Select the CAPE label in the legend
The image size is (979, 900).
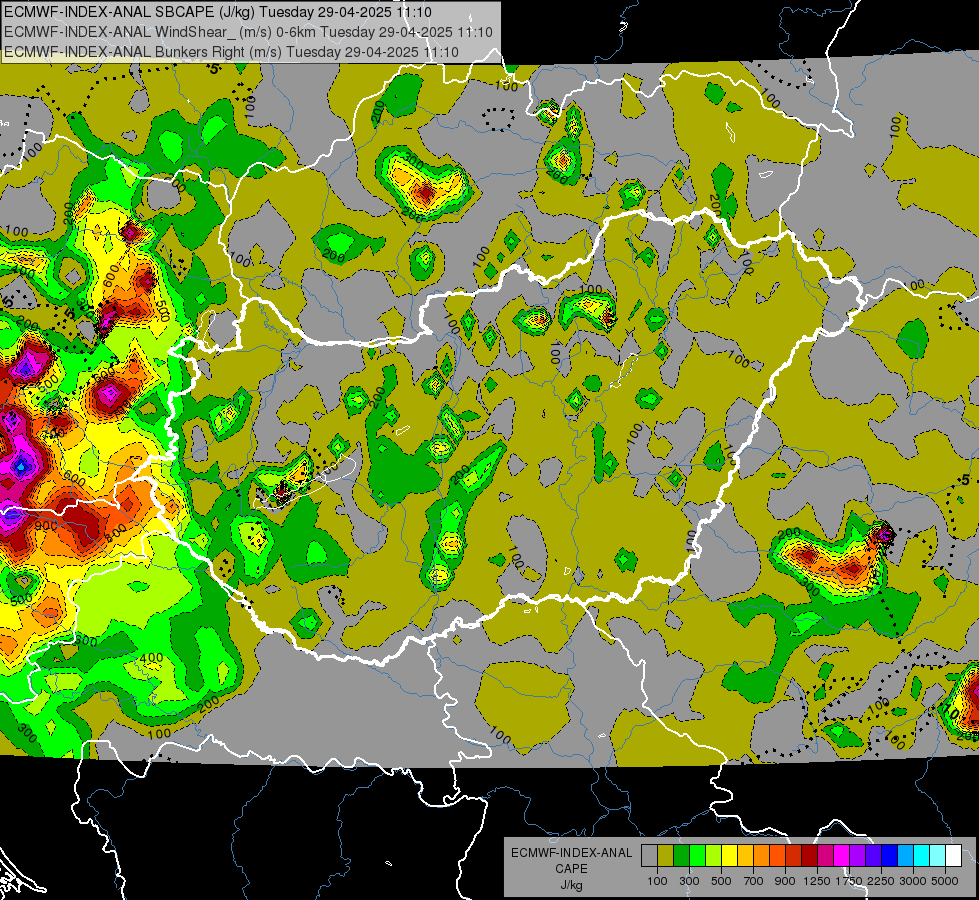[571, 869]
